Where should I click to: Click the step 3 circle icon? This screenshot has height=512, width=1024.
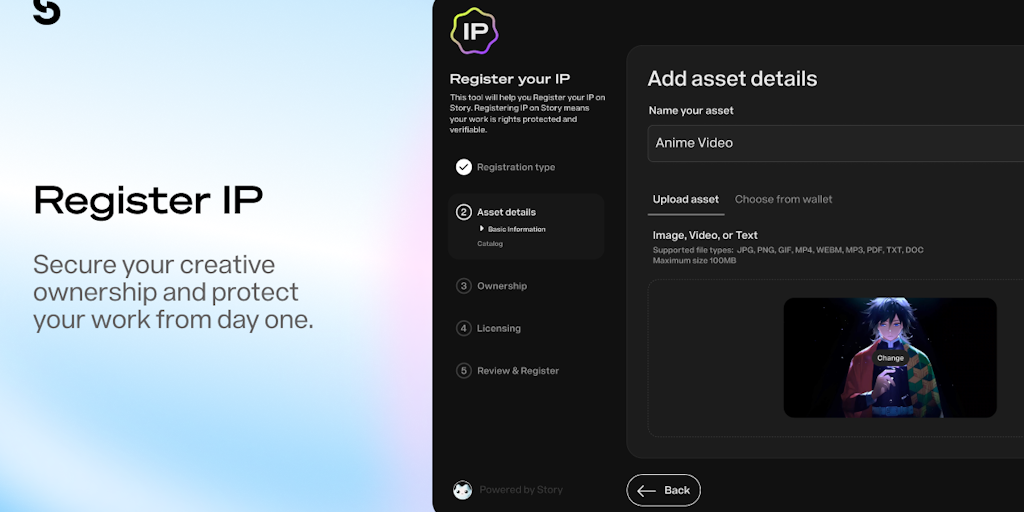pyautogui.click(x=464, y=286)
